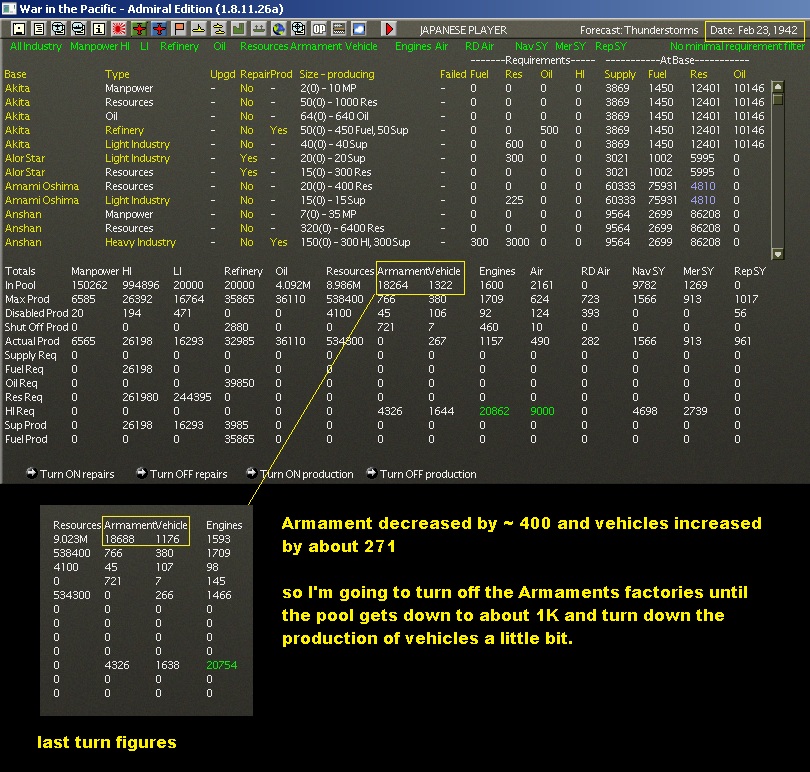Click the scrollbar thumb of base list
810x772 pixels.
point(777,99)
